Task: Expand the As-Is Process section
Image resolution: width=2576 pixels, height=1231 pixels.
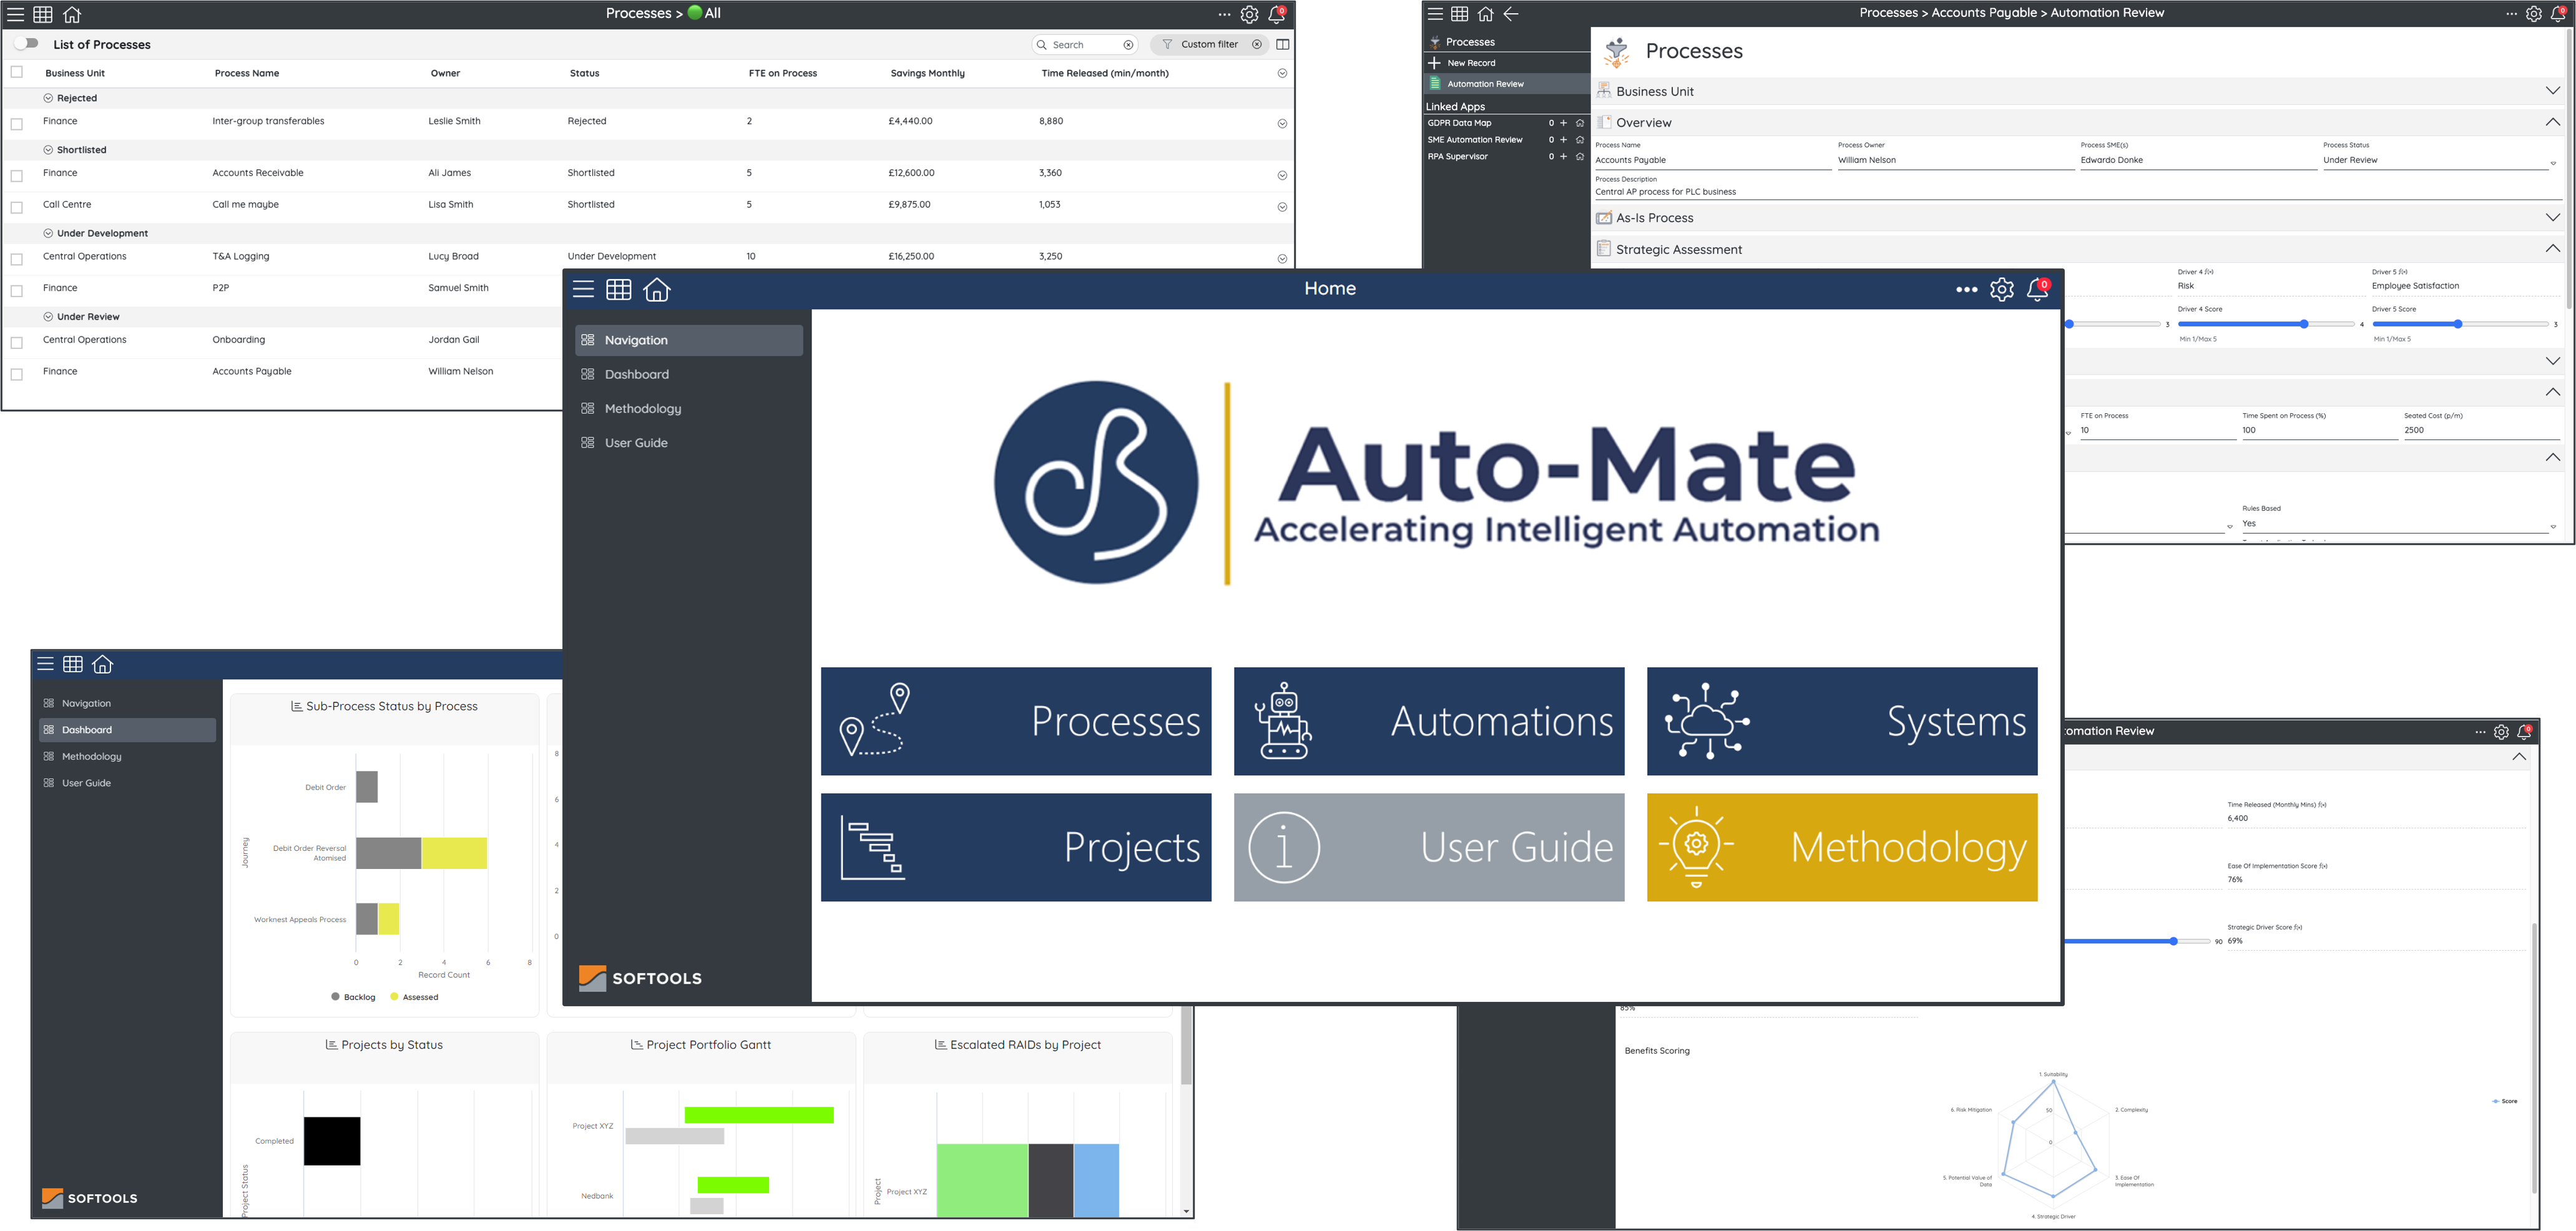Action: point(2552,218)
